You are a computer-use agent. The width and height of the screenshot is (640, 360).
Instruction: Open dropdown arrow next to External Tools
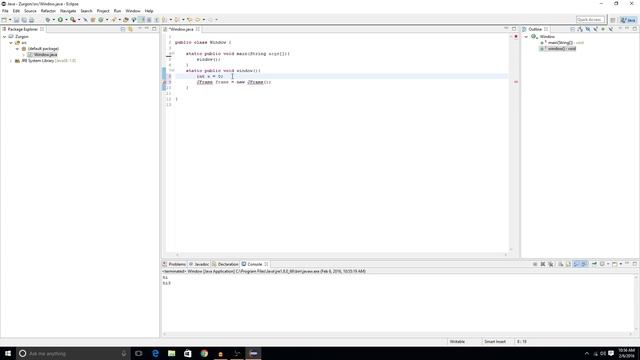click(x=79, y=20)
